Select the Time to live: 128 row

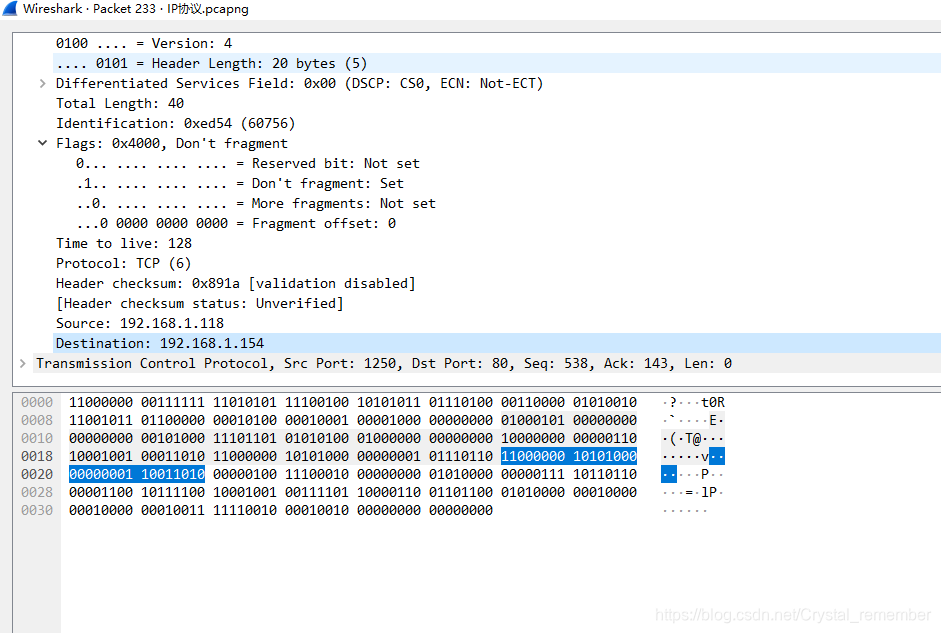[x=124, y=243]
